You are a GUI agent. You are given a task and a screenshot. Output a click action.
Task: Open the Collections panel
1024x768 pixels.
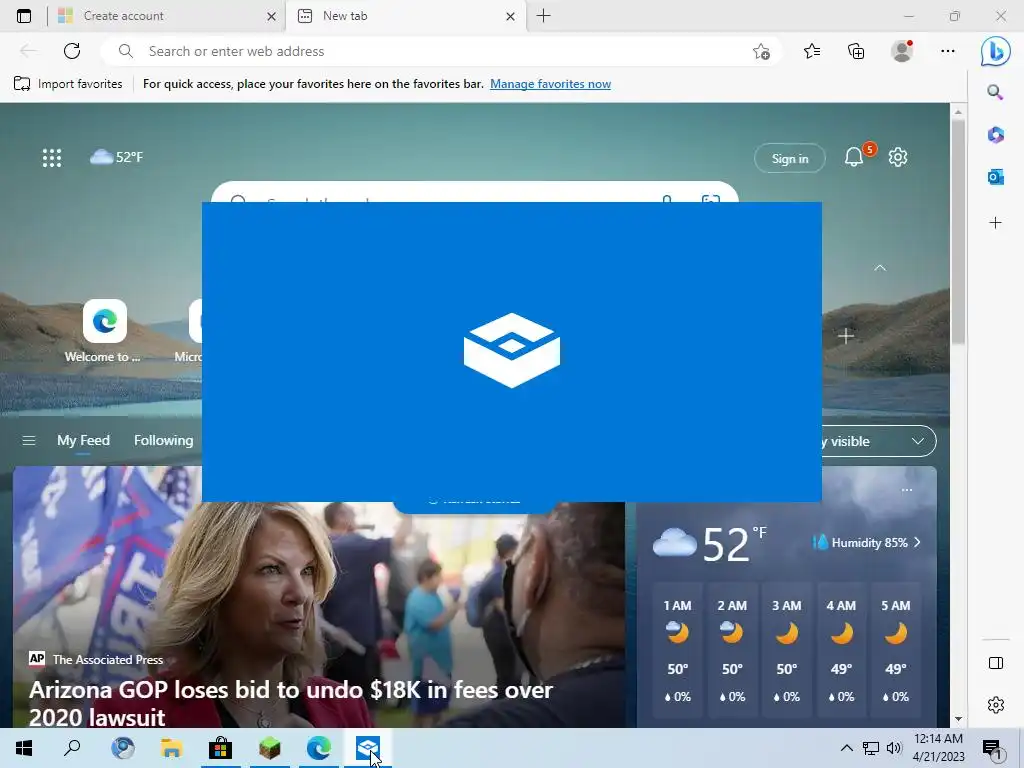coord(856,51)
